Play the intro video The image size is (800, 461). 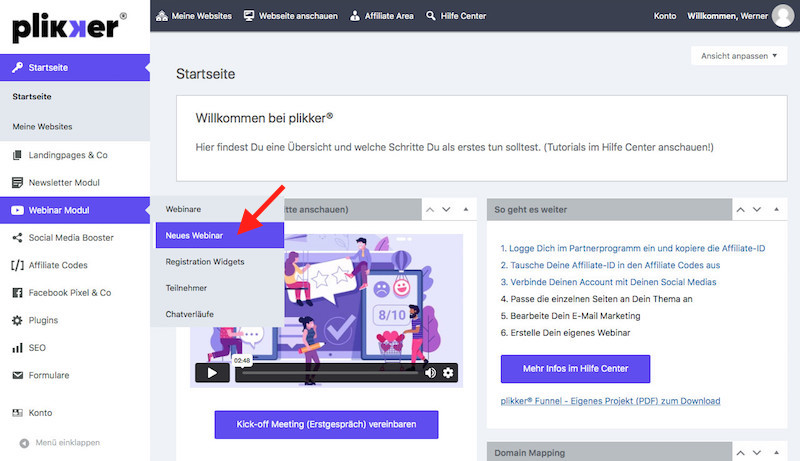coord(212,373)
